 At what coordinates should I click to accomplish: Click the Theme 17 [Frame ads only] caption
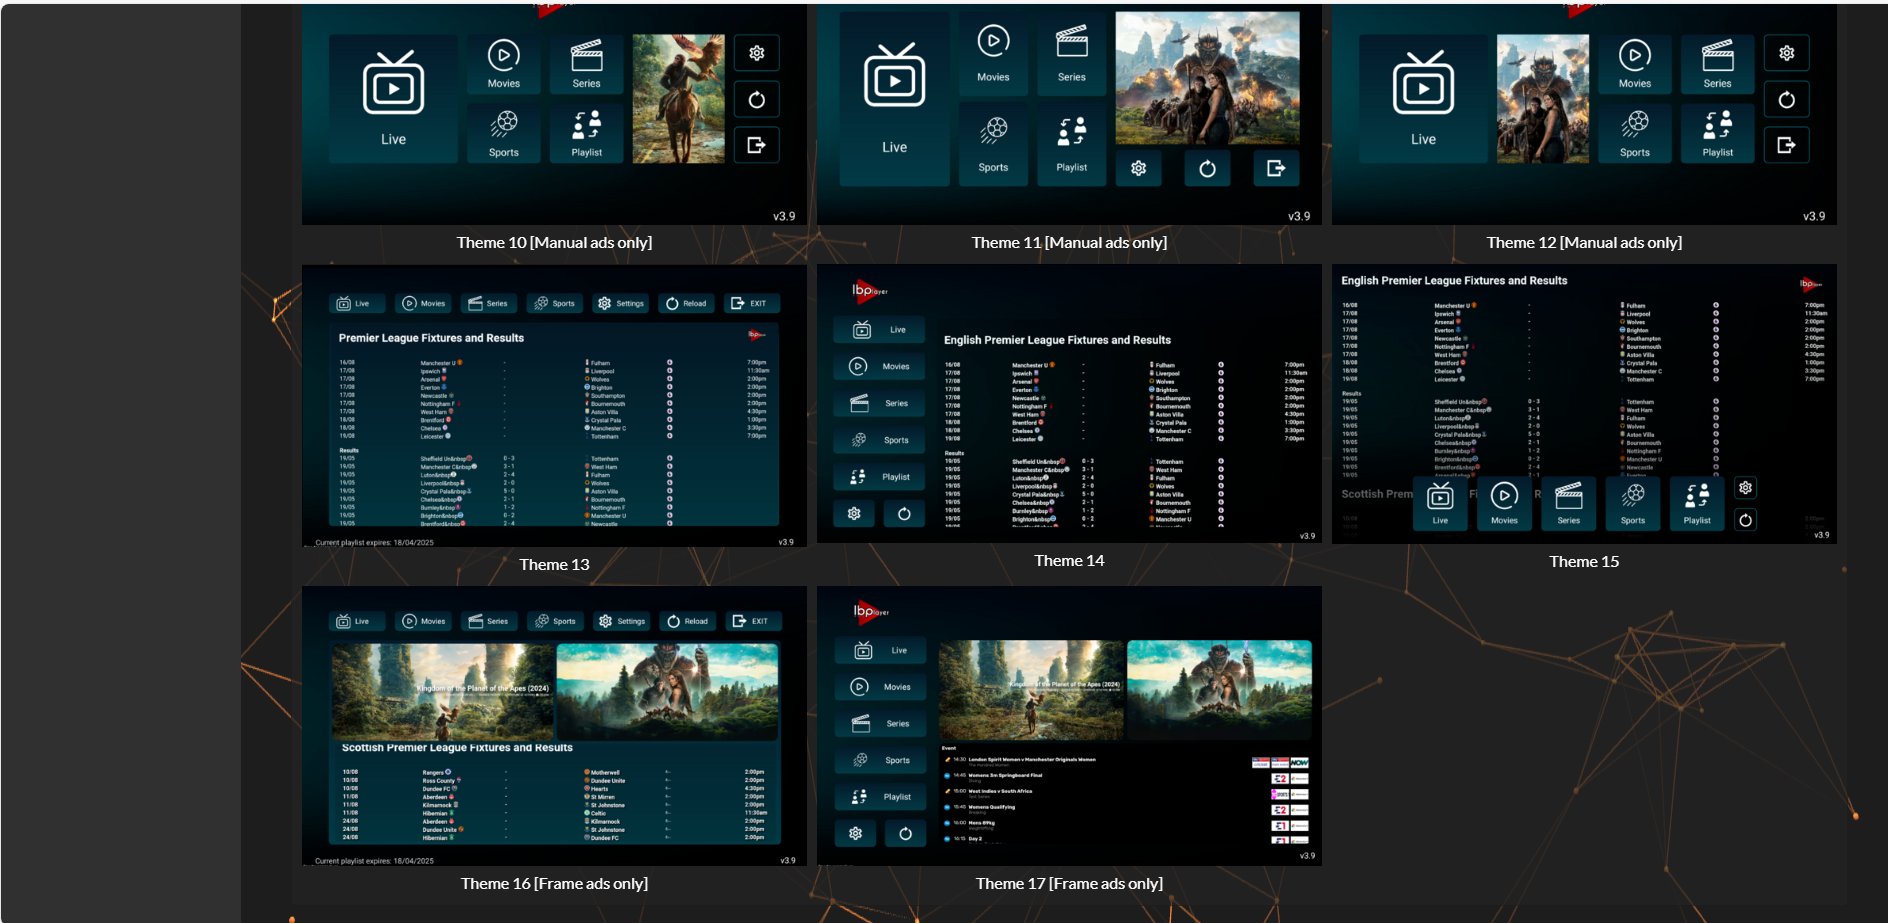click(x=1069, y=884)
